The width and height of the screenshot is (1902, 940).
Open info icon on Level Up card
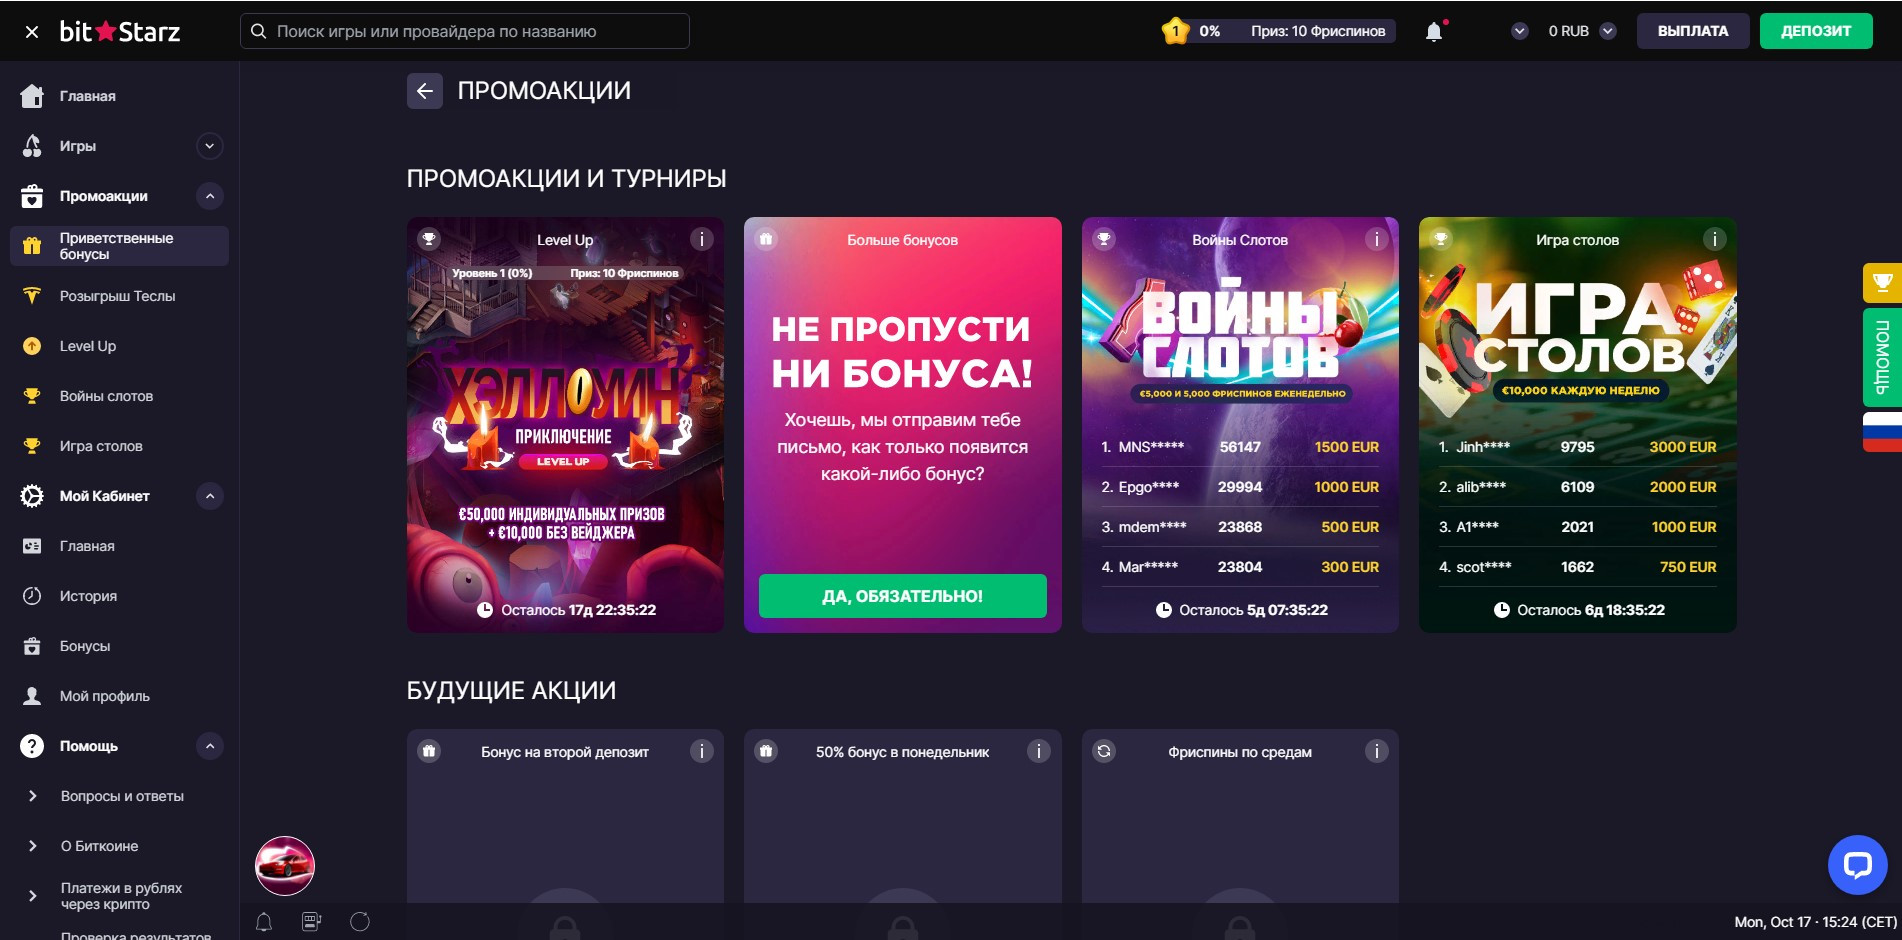[701, 239]
